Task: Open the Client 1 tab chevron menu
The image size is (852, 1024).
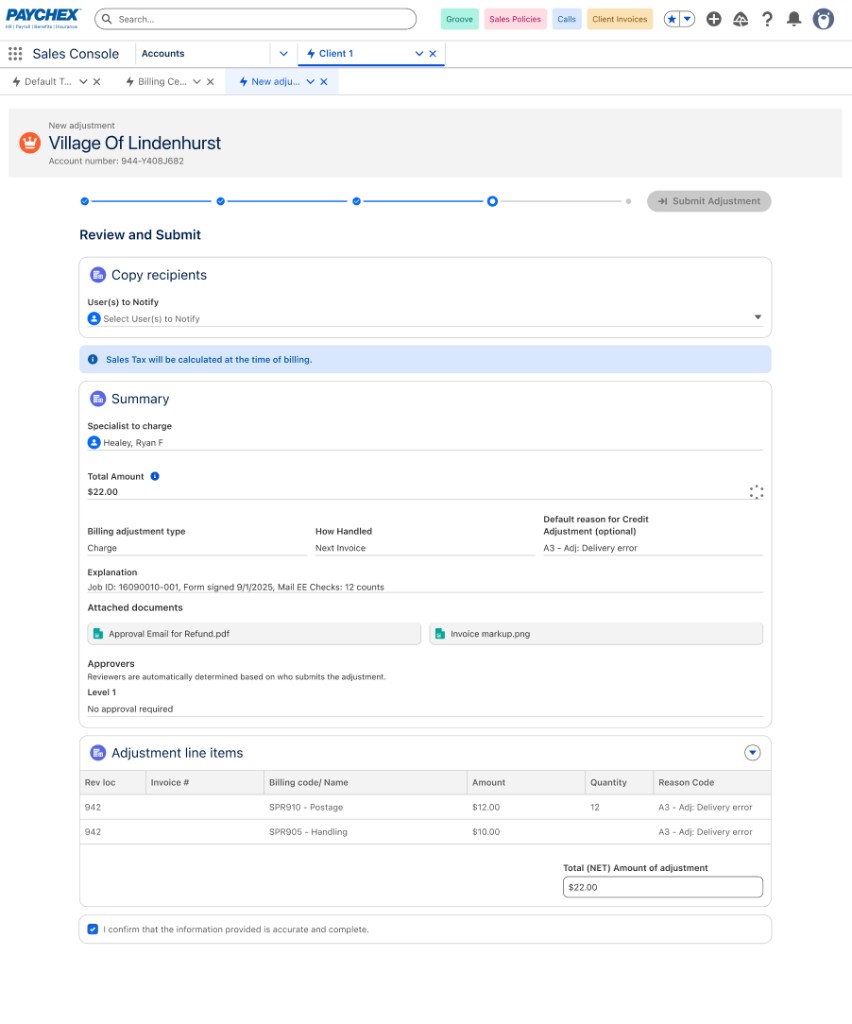Action: point(419,54)
